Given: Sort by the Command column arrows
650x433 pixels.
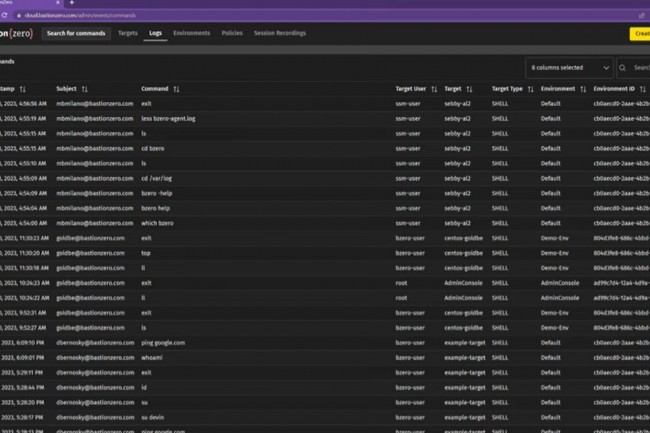Looking at the screenshot, I should click(176, 89).
